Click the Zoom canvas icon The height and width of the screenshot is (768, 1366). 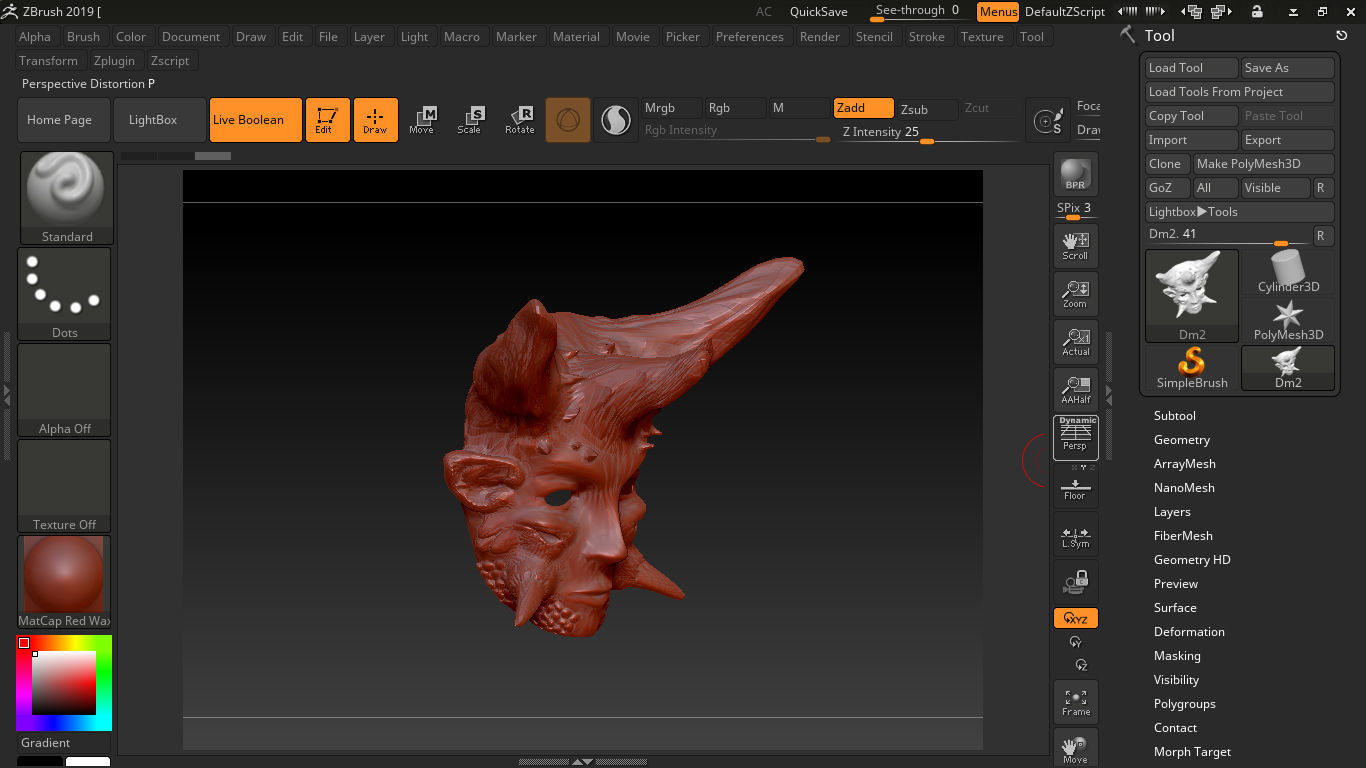(1075, 294)
